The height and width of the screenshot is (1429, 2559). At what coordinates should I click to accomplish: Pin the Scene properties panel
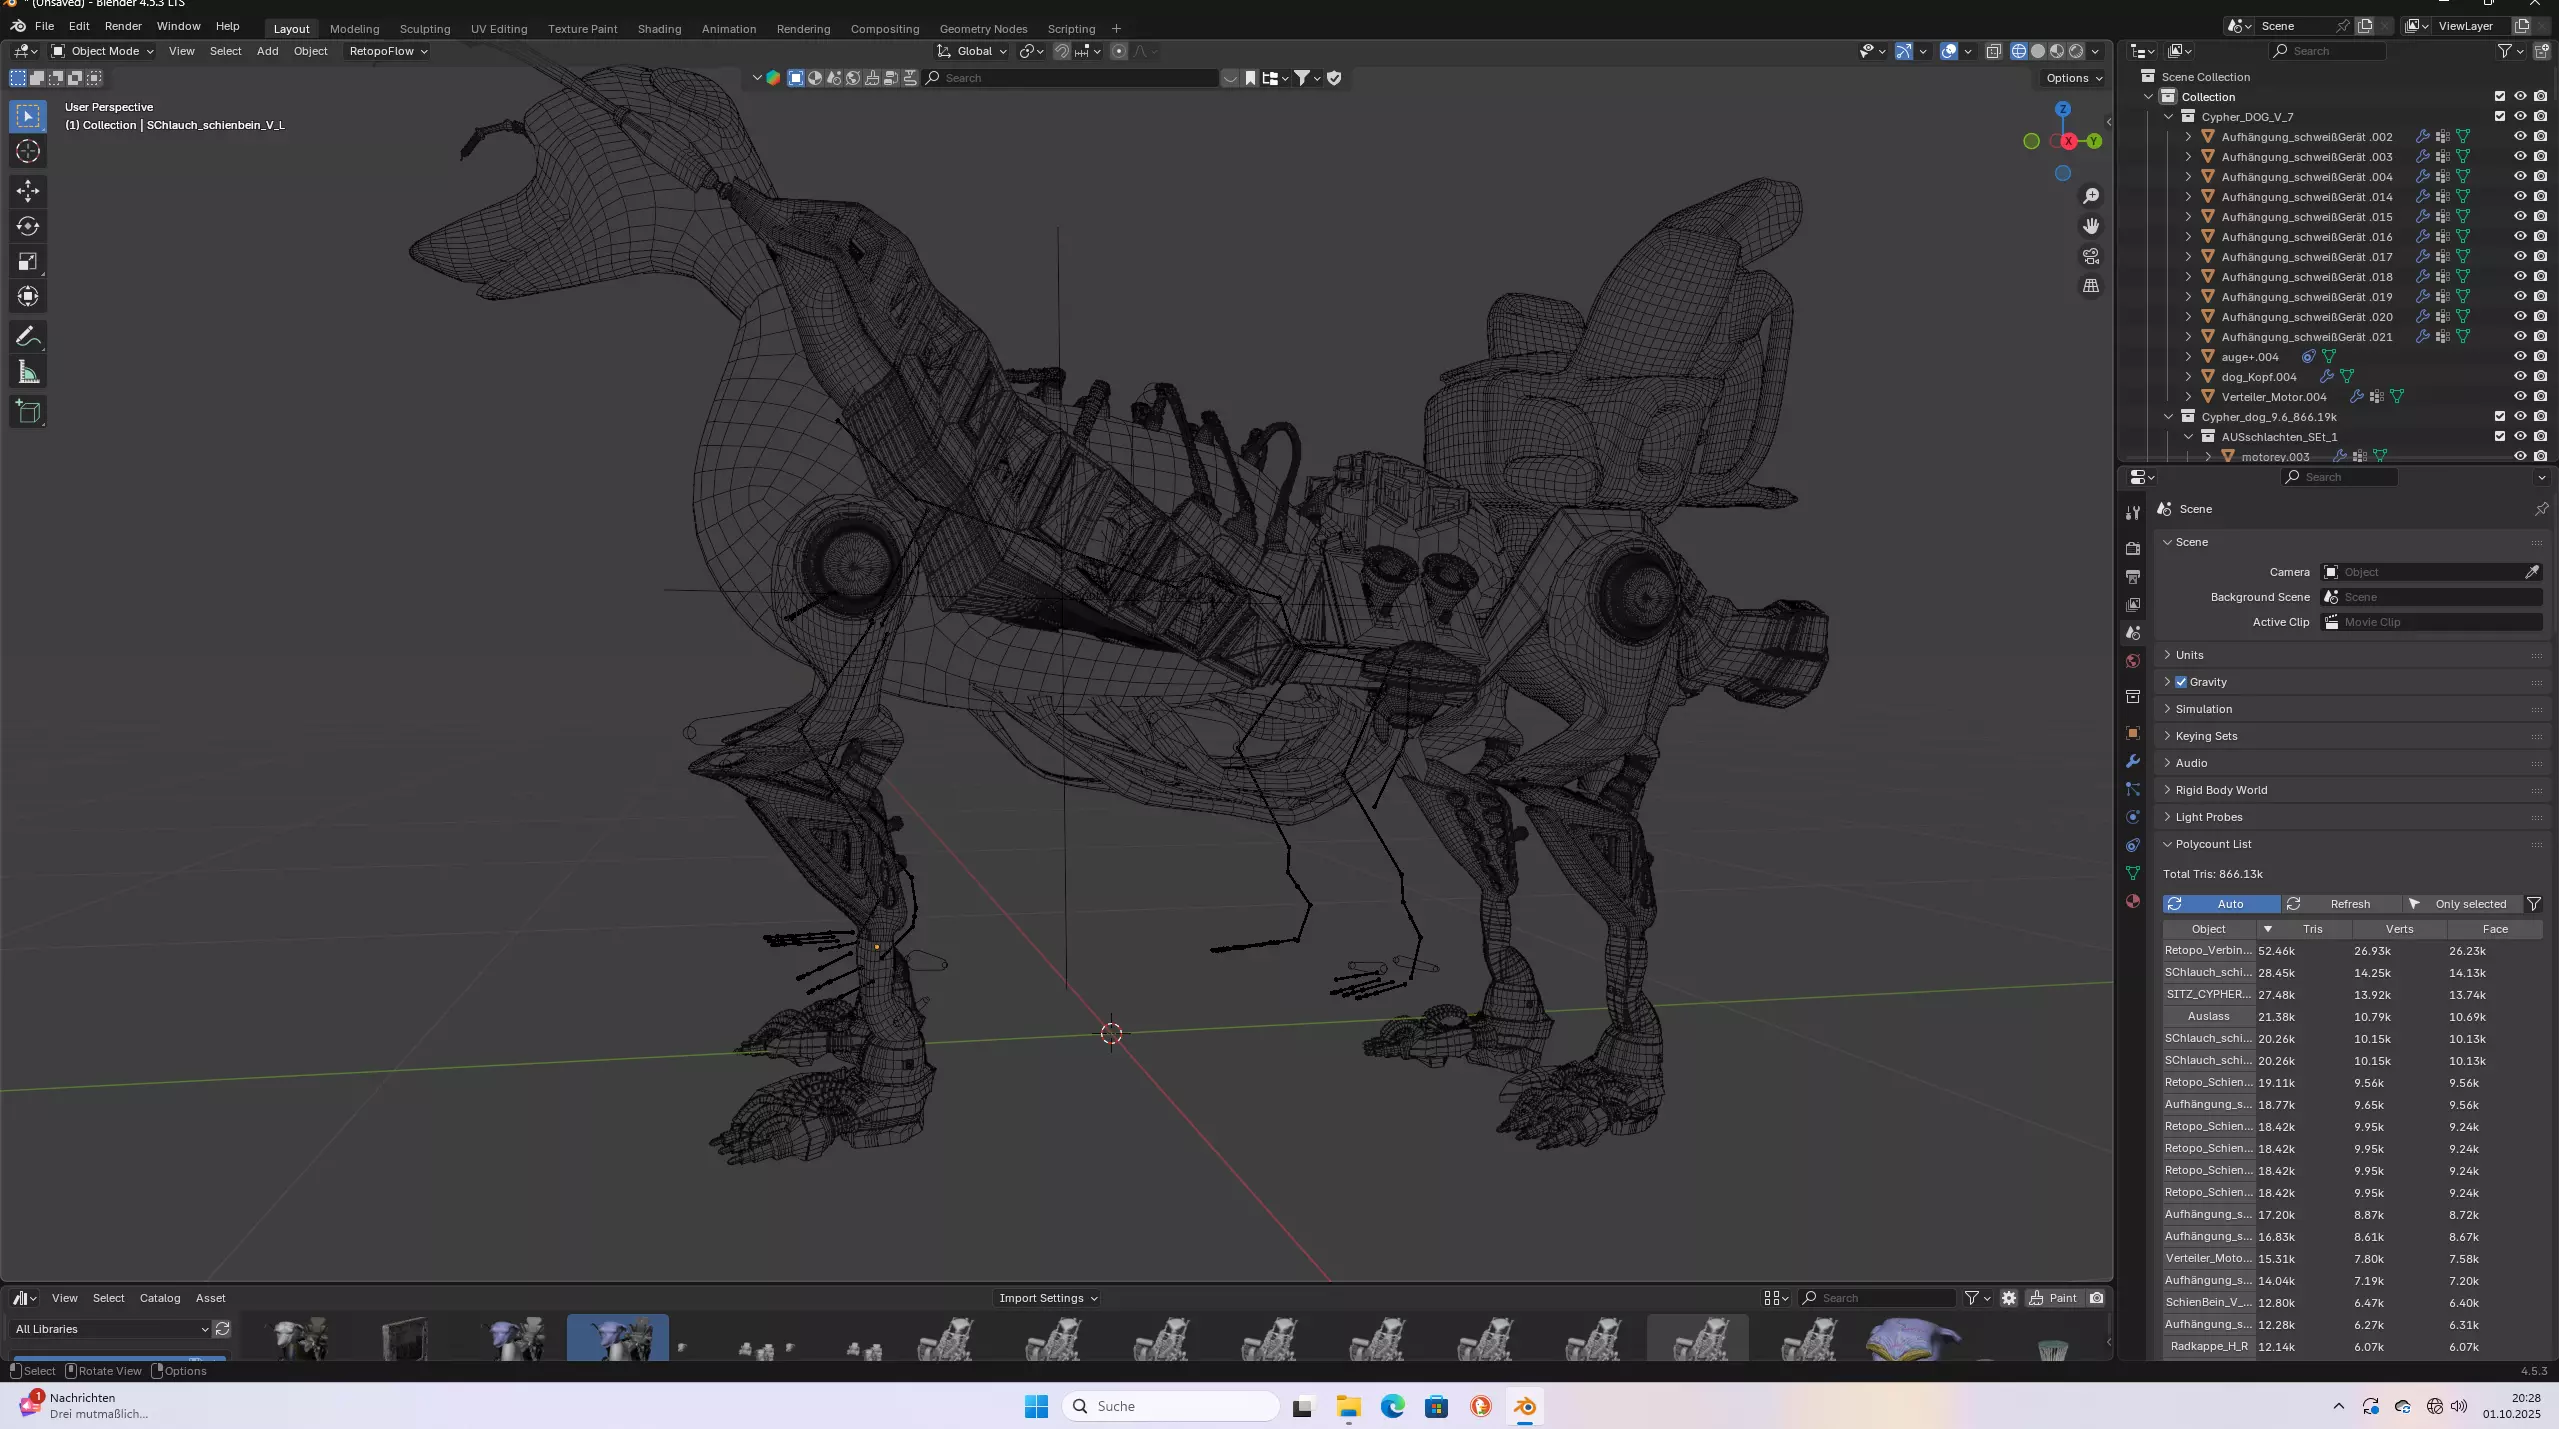(x=2541, y=509)
